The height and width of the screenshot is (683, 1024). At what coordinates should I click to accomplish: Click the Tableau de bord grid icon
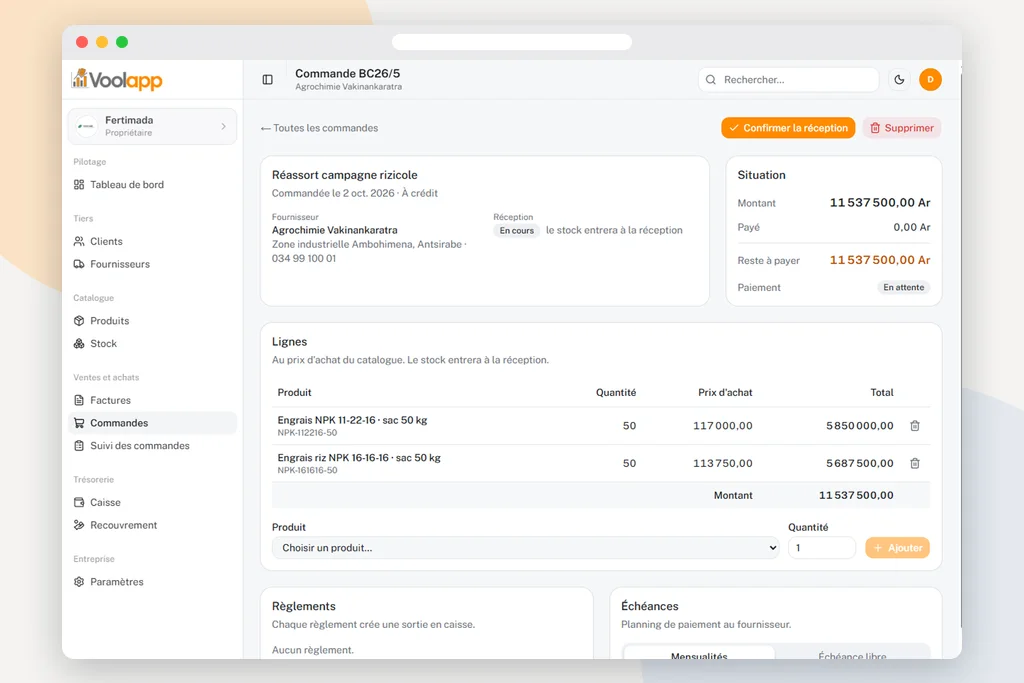[x=79, y=185]
